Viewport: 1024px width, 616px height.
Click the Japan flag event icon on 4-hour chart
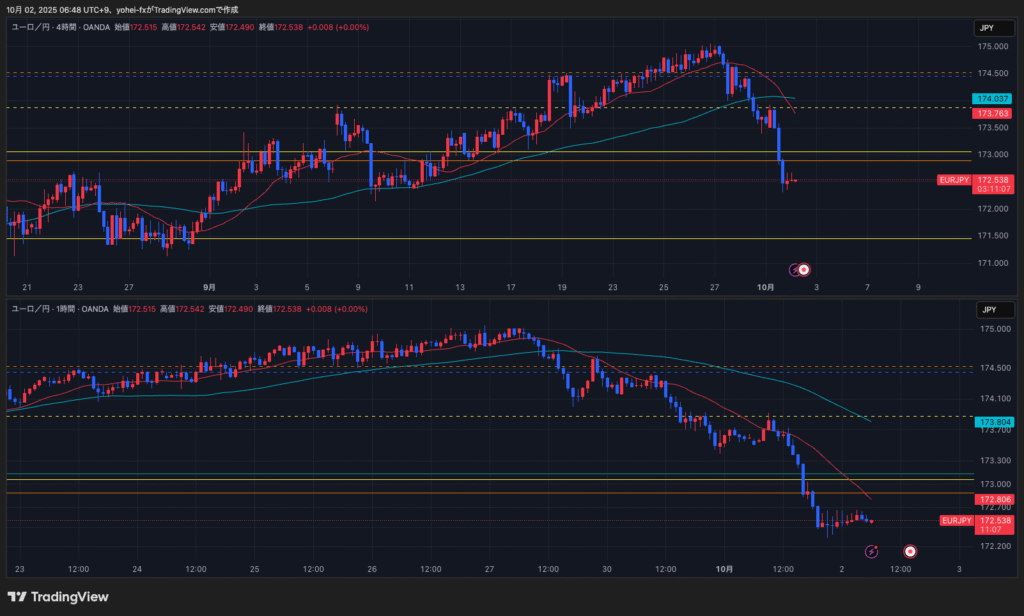click(x=803, y=269)
